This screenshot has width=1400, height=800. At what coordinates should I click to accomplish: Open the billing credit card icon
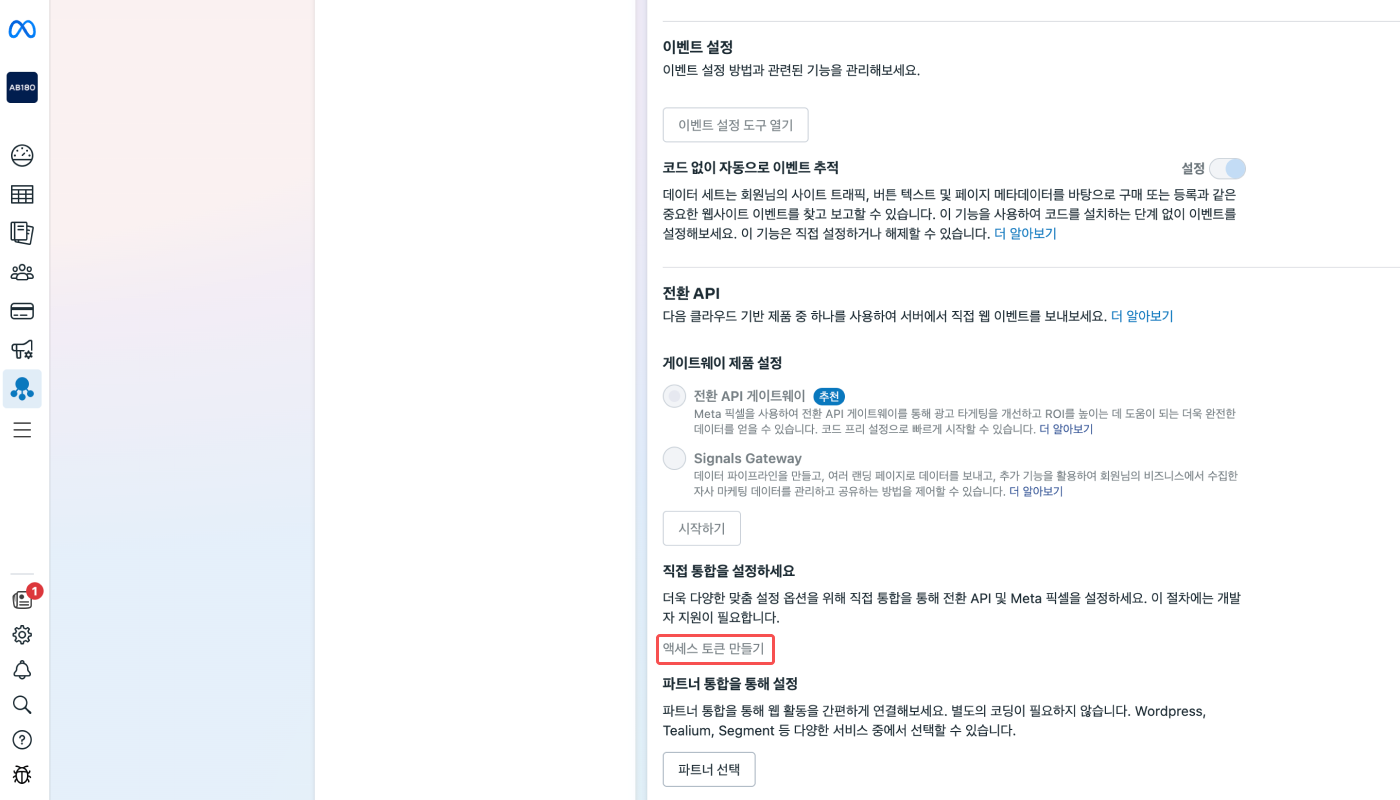22,311
